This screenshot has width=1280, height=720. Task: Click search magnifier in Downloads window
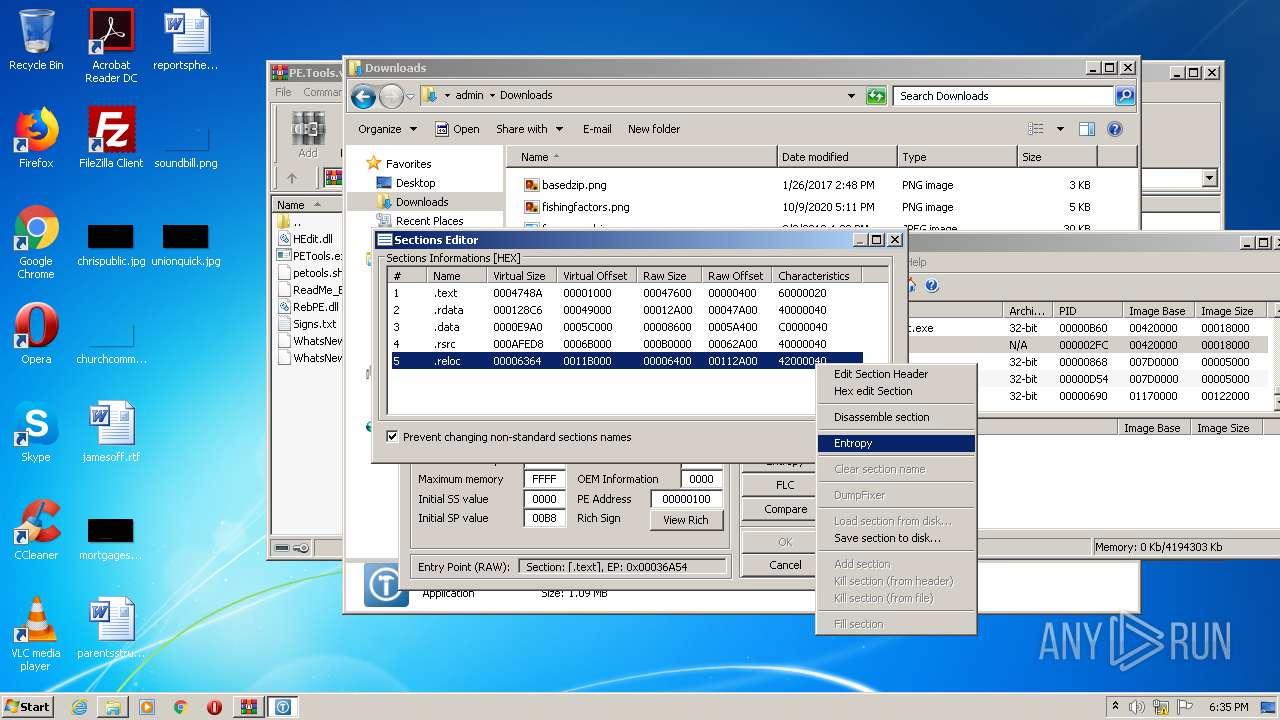pos(1125,96)
